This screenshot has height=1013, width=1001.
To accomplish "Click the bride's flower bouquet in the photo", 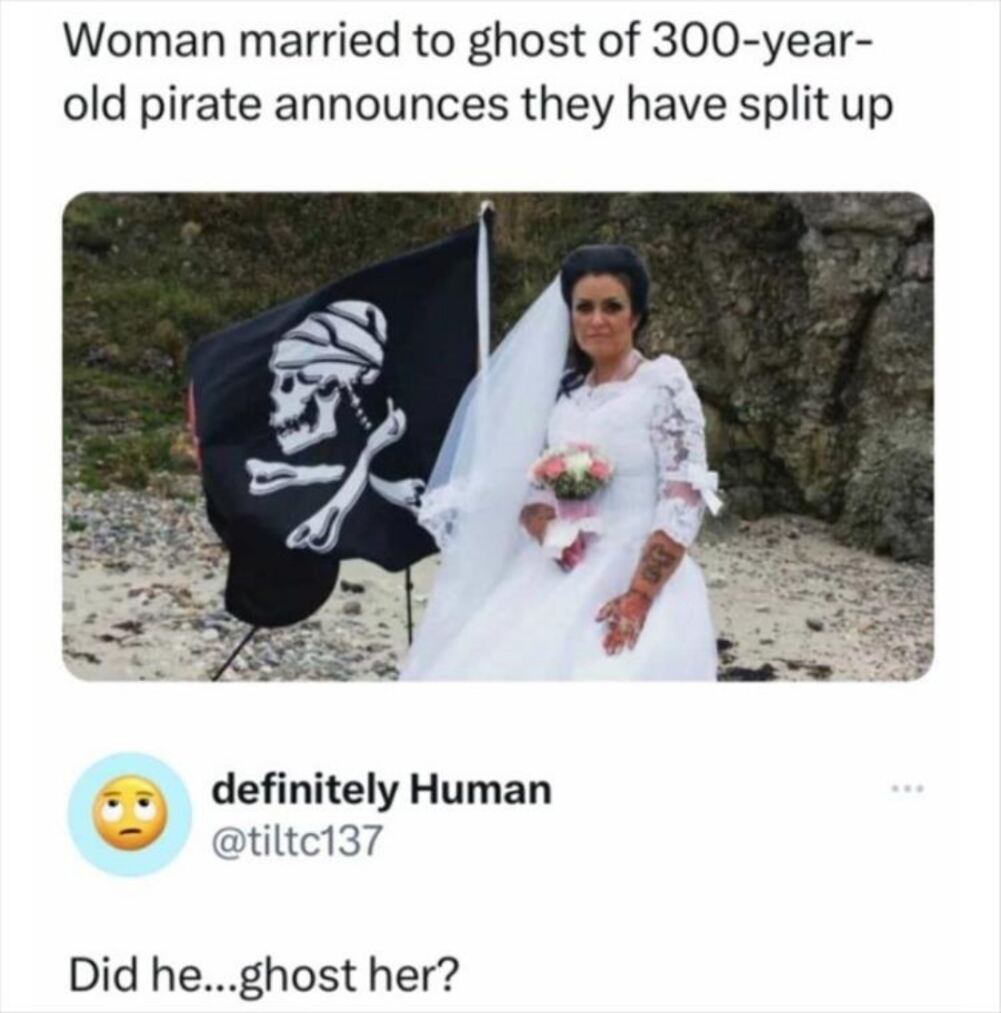I will click(x=571, y=472).
